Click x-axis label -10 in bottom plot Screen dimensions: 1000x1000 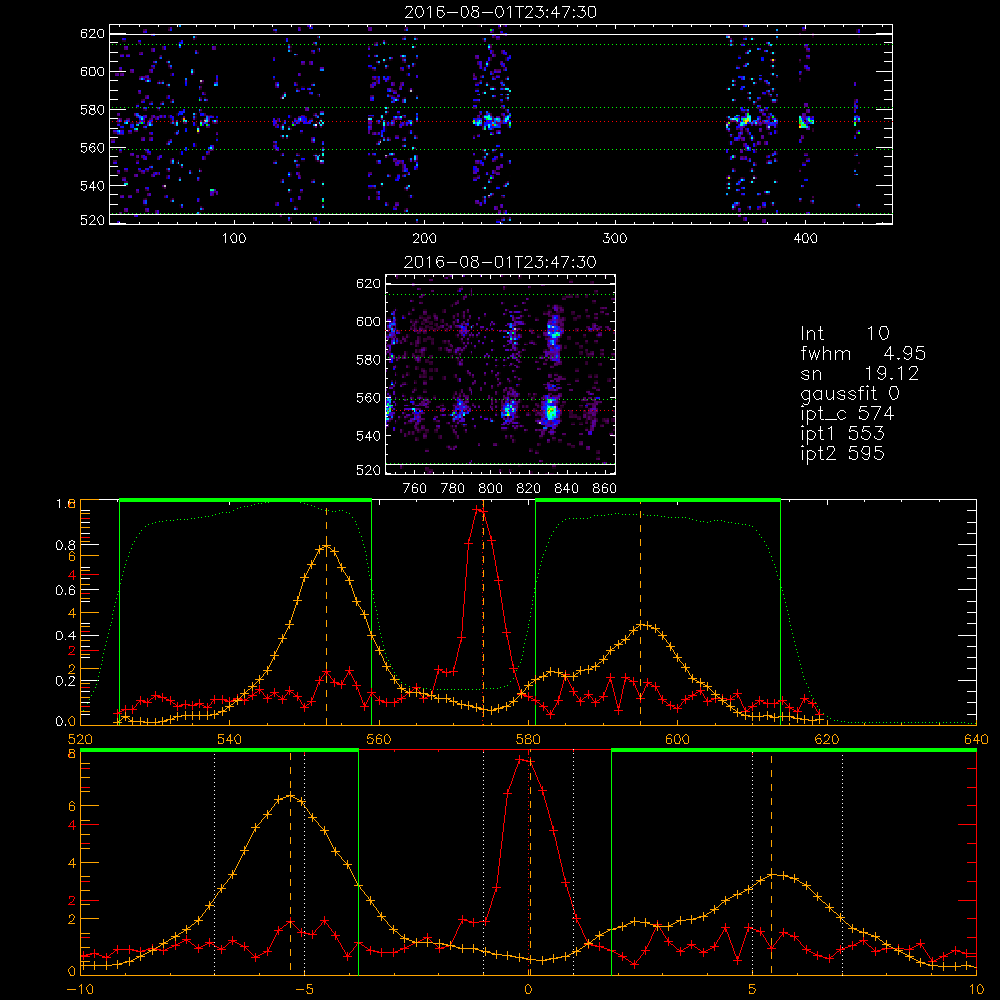pyautogui.click(x=80, y=989)
